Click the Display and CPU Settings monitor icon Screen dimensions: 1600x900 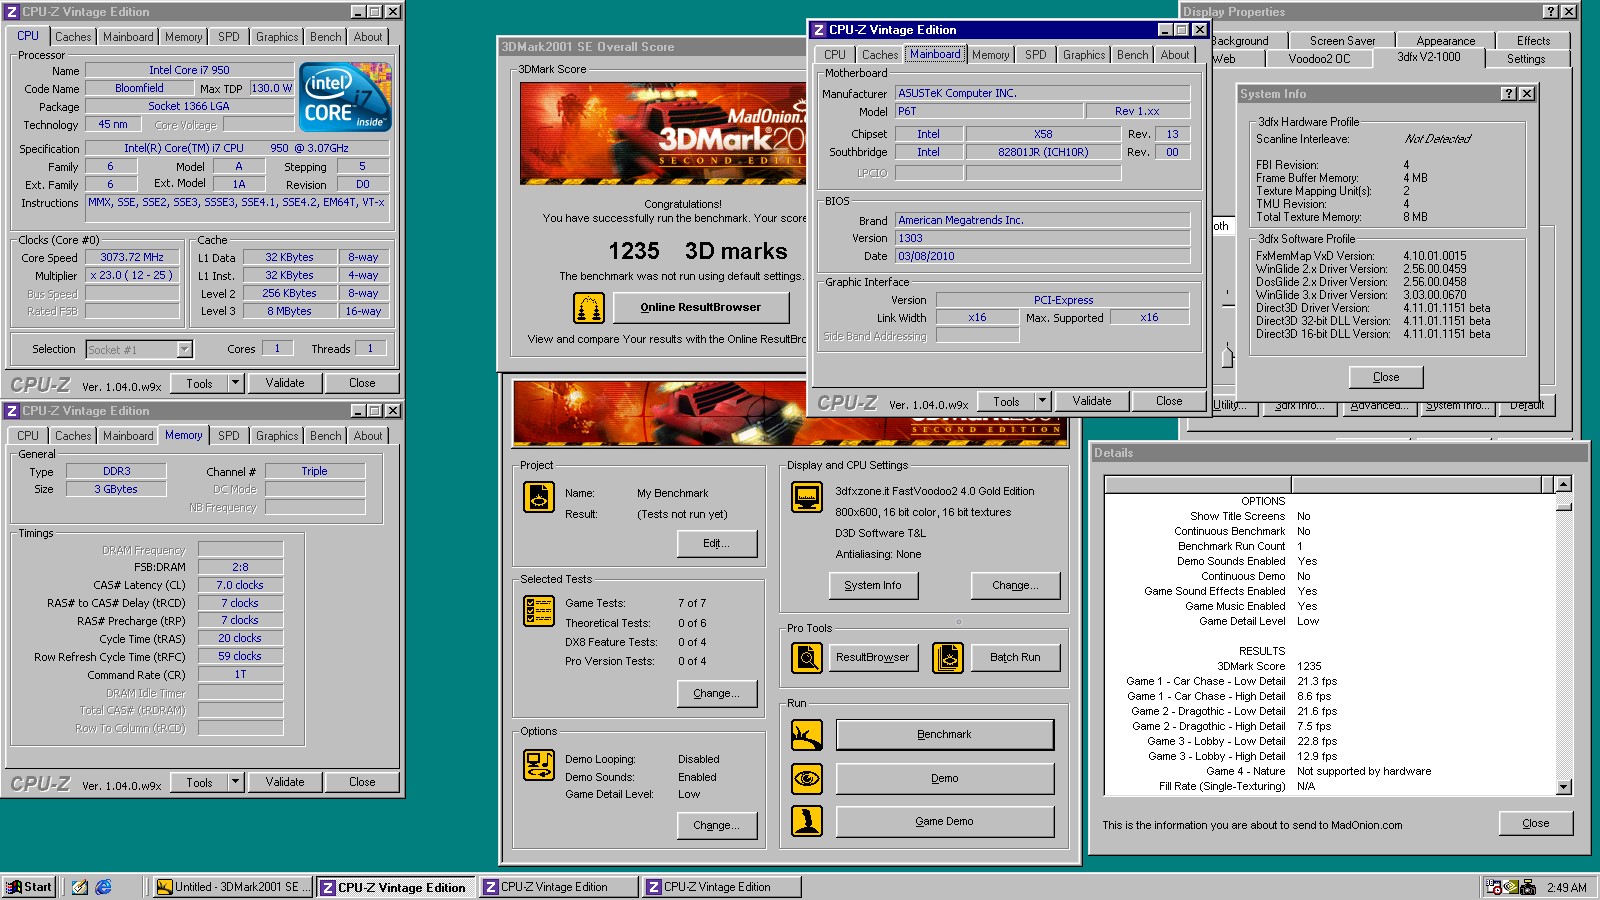coord(807,497)
